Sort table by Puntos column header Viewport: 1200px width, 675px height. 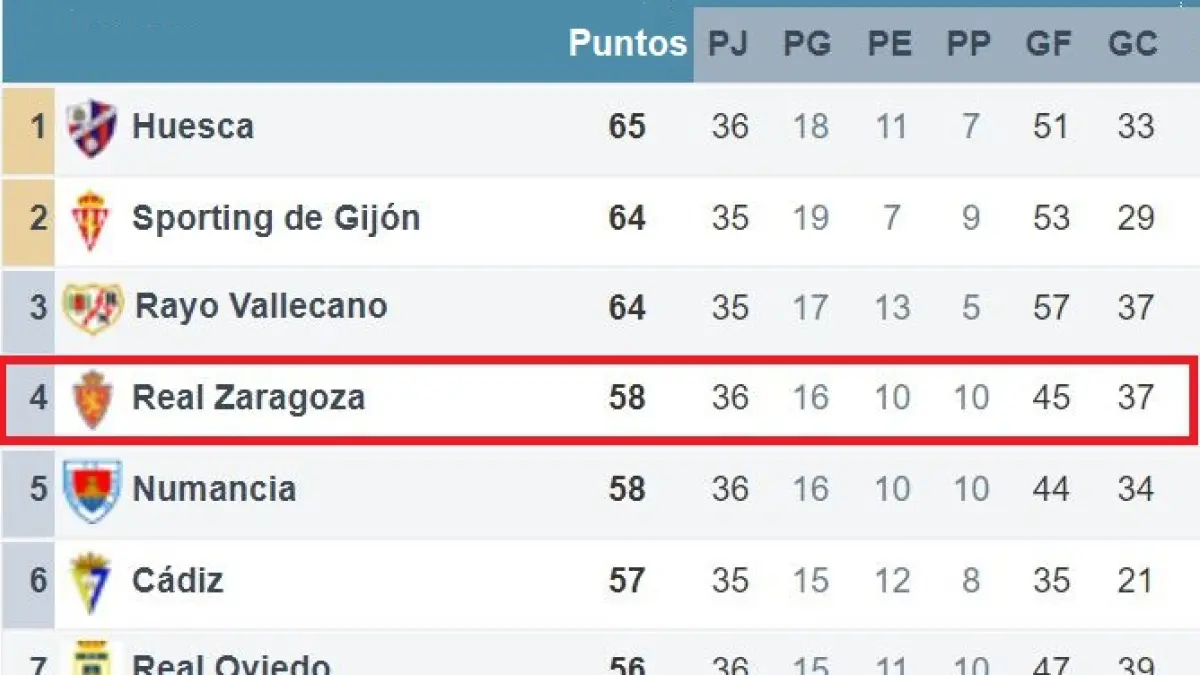(x=628, y=43)
